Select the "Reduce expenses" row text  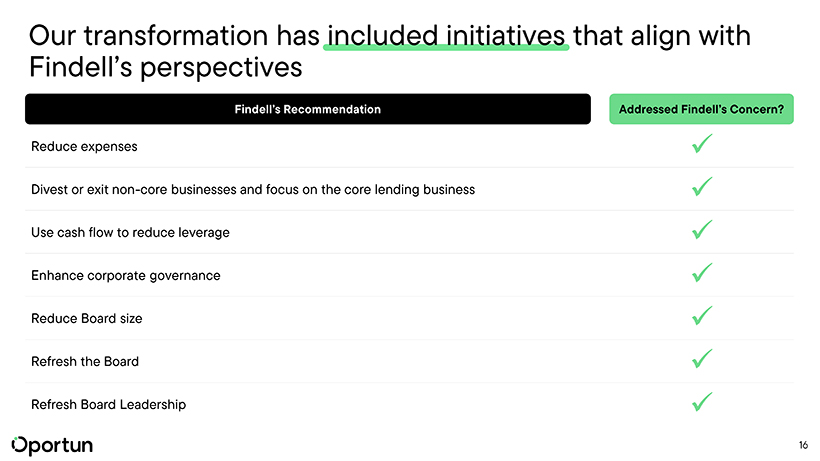[x=84, y=147]
